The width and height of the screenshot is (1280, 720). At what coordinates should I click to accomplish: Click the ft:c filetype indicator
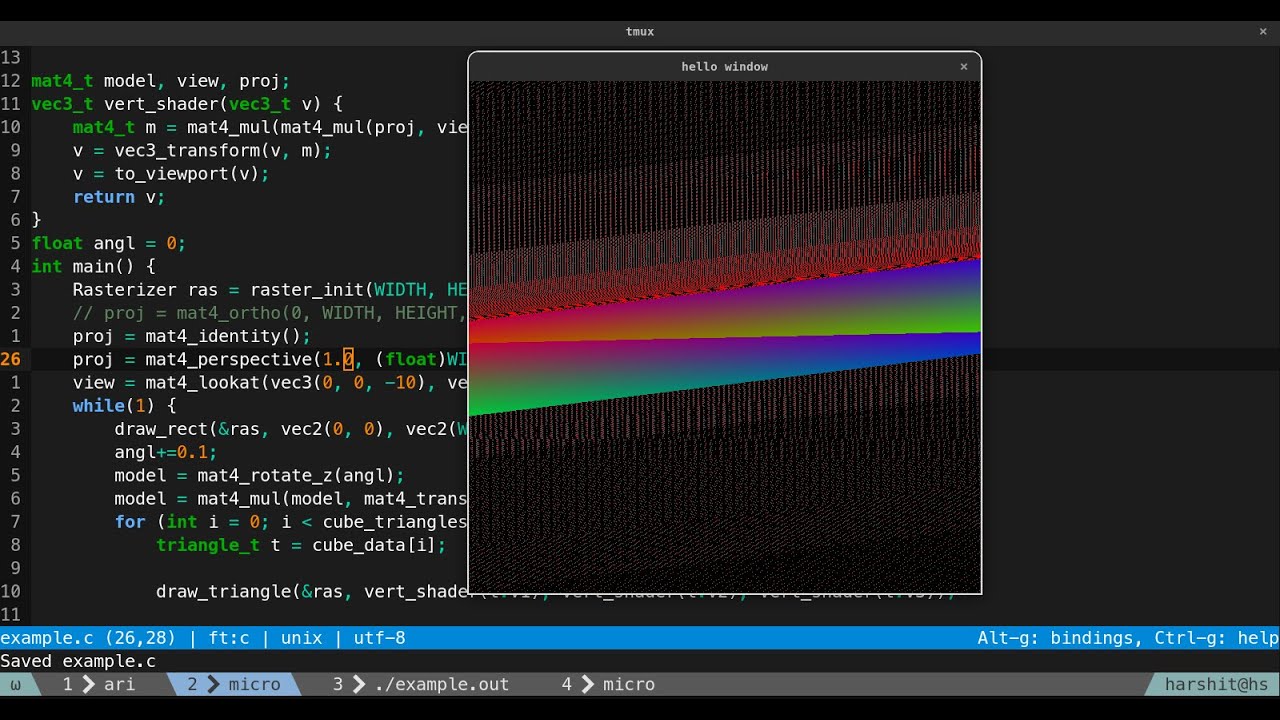229,638
